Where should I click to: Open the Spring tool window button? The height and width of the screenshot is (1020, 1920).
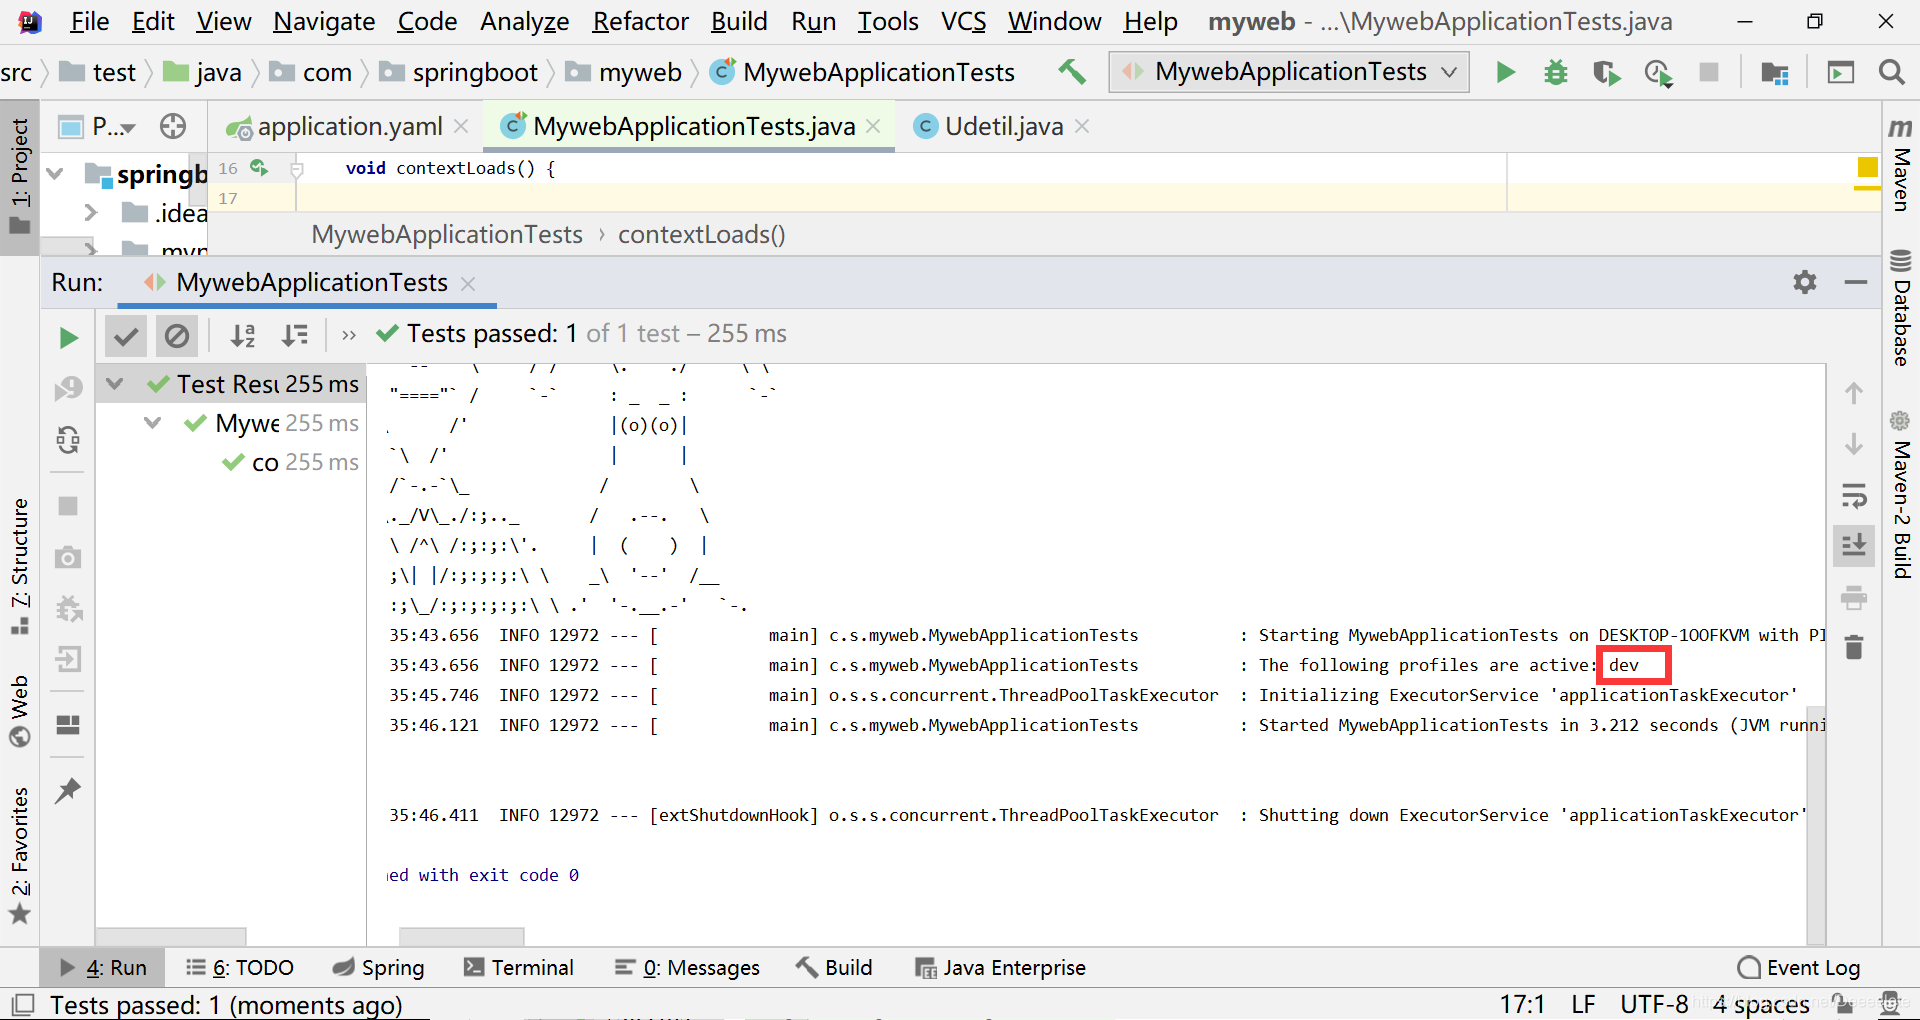click(379, 967)
